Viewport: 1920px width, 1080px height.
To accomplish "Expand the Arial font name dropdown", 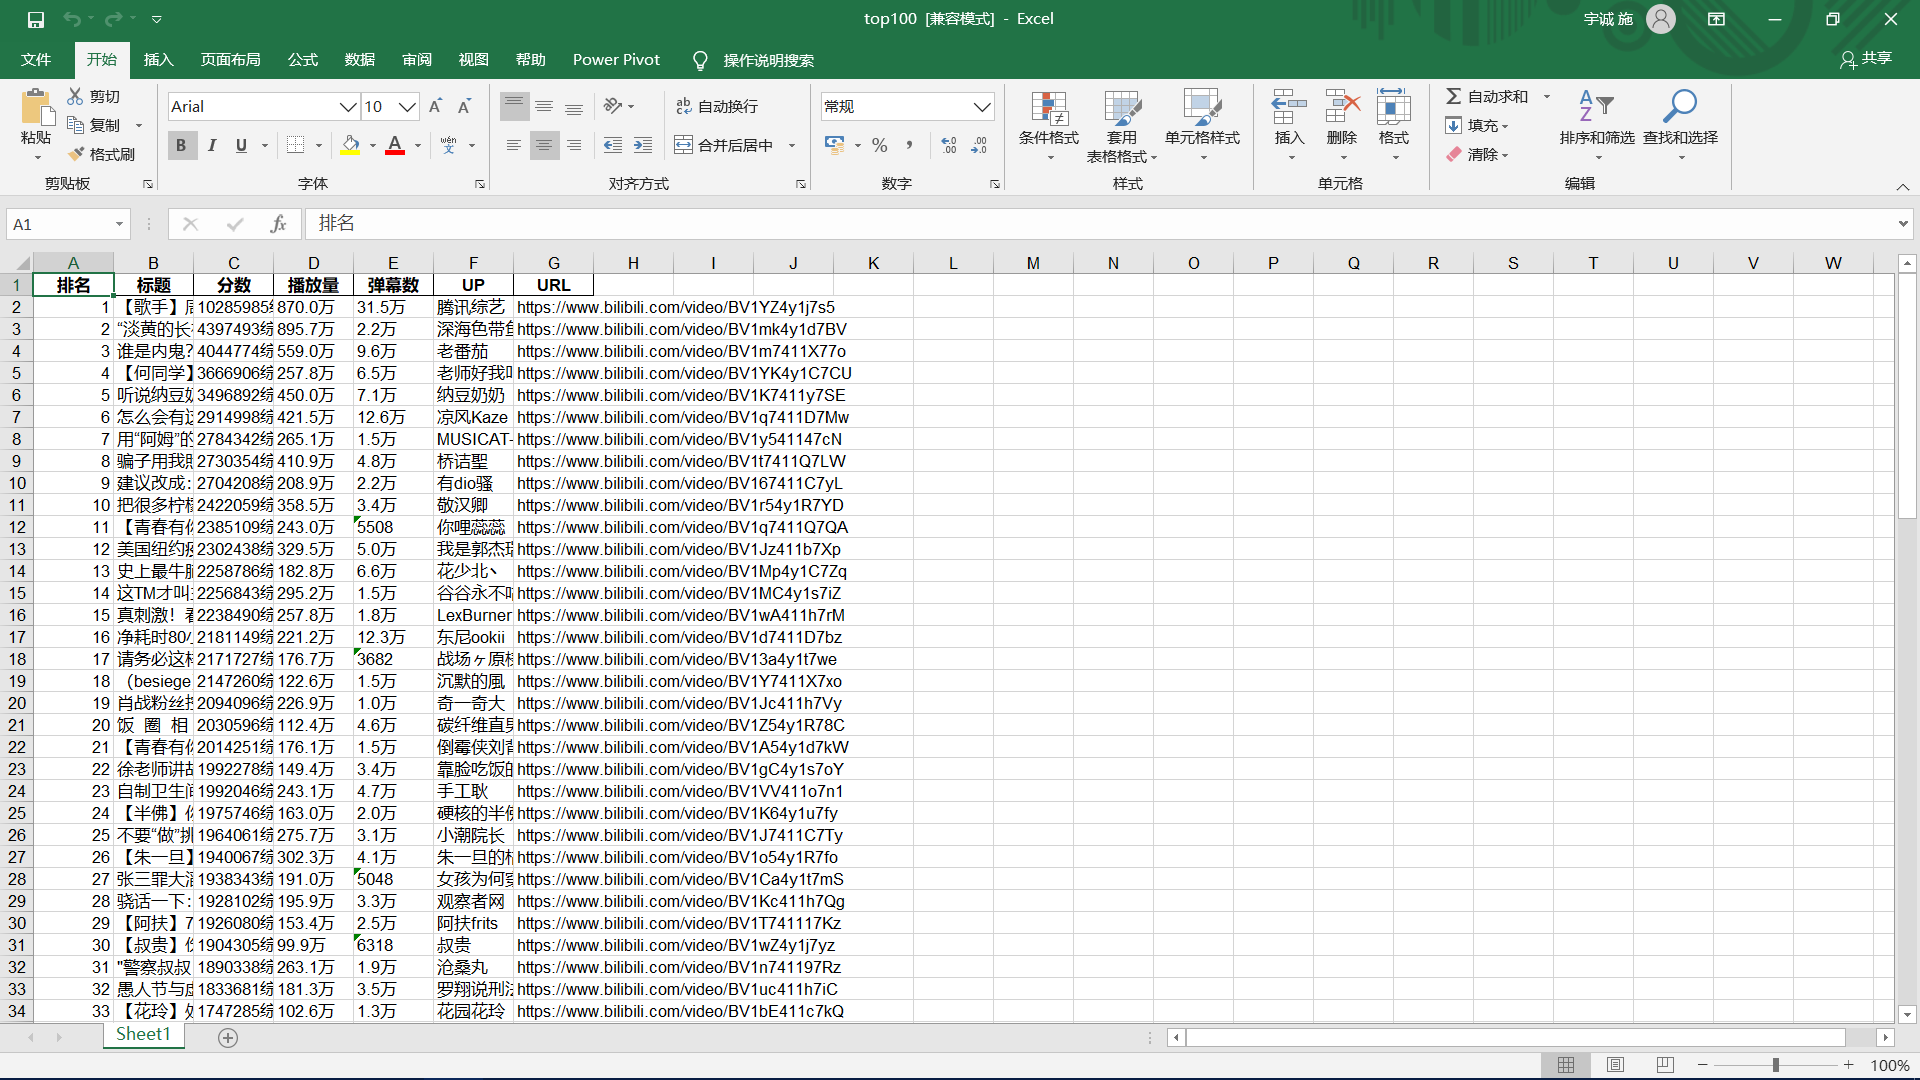I will (x=347, y=106).
